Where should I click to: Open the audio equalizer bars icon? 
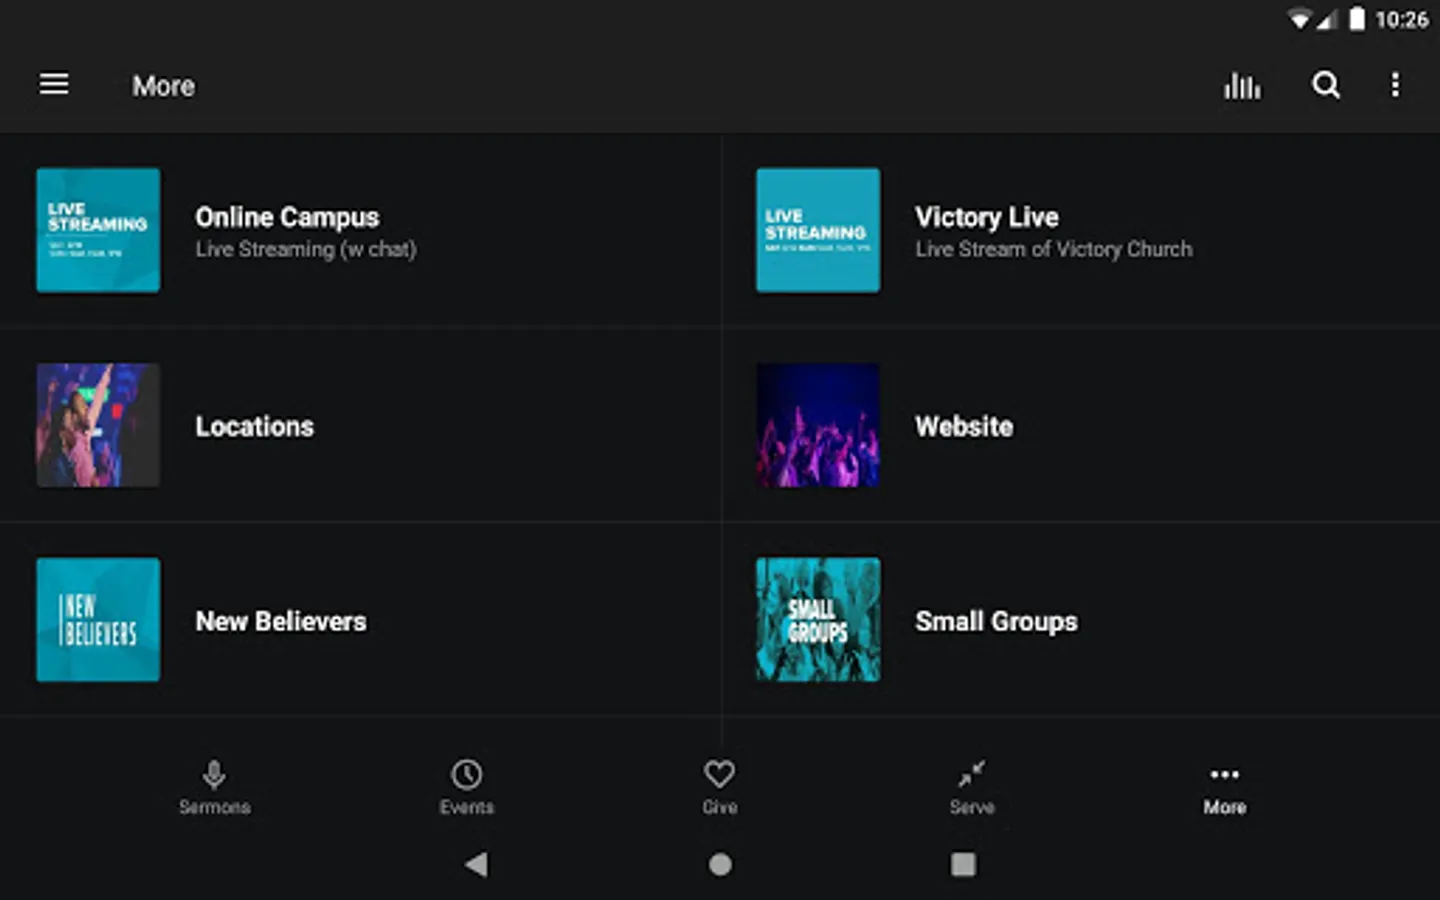coord(1242,86)
